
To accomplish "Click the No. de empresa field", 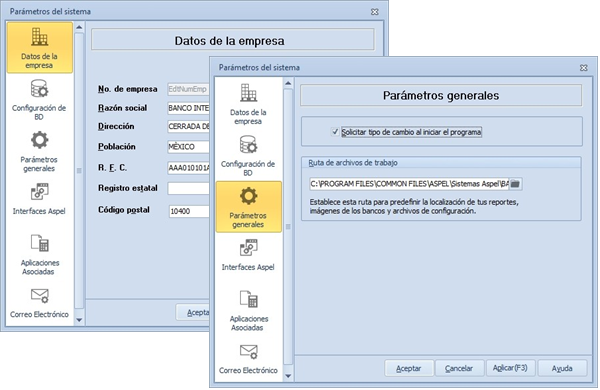I will tap(188, 89).
